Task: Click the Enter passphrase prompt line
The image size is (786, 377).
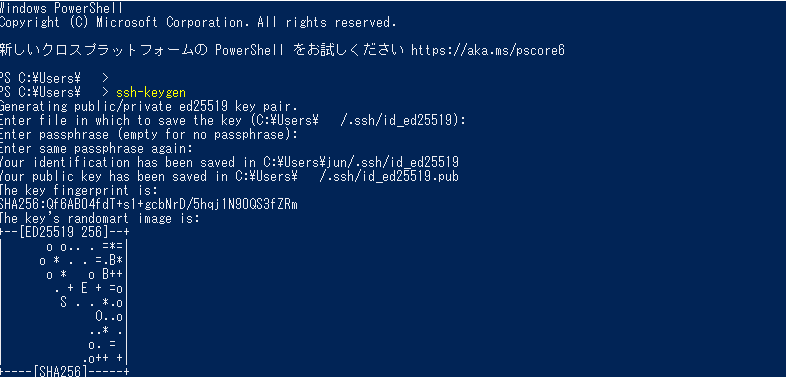Action: [149, 135]
